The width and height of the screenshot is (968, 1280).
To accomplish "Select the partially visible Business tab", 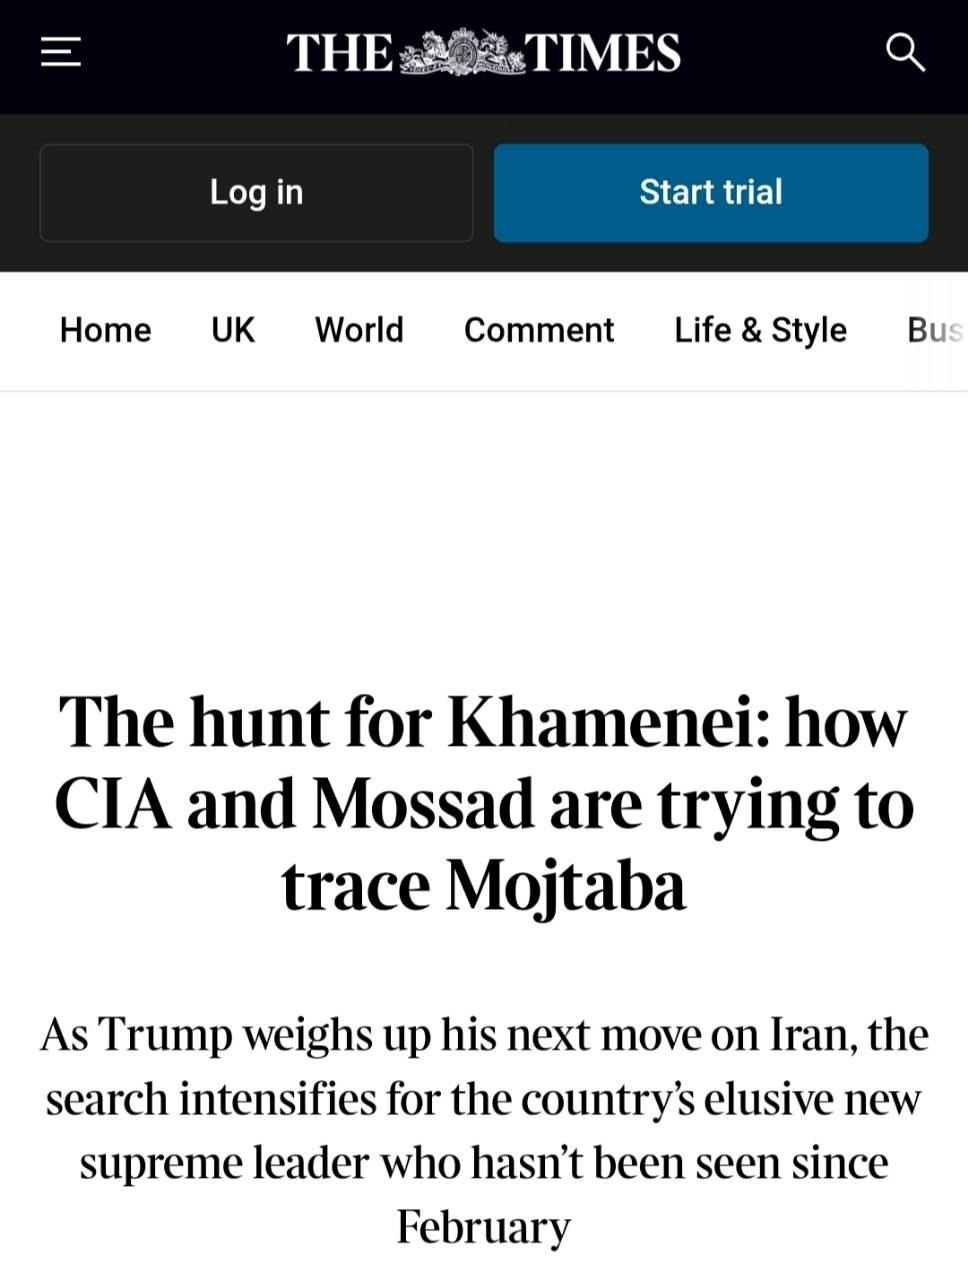I will click(936, 330).
